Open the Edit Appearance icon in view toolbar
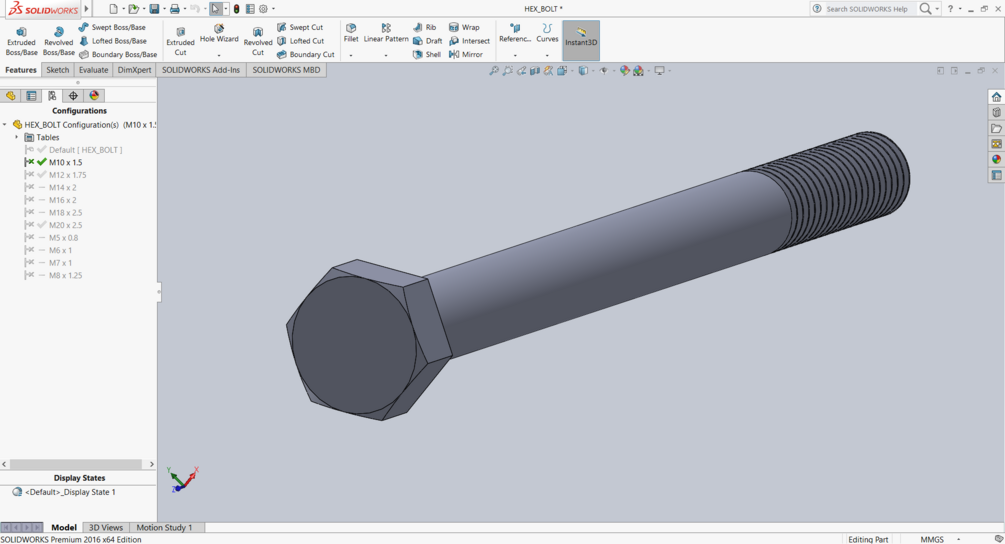Image resolution: width=1005 pixels, height=544 pixels. pyautogui.click(x=624, y=70)
